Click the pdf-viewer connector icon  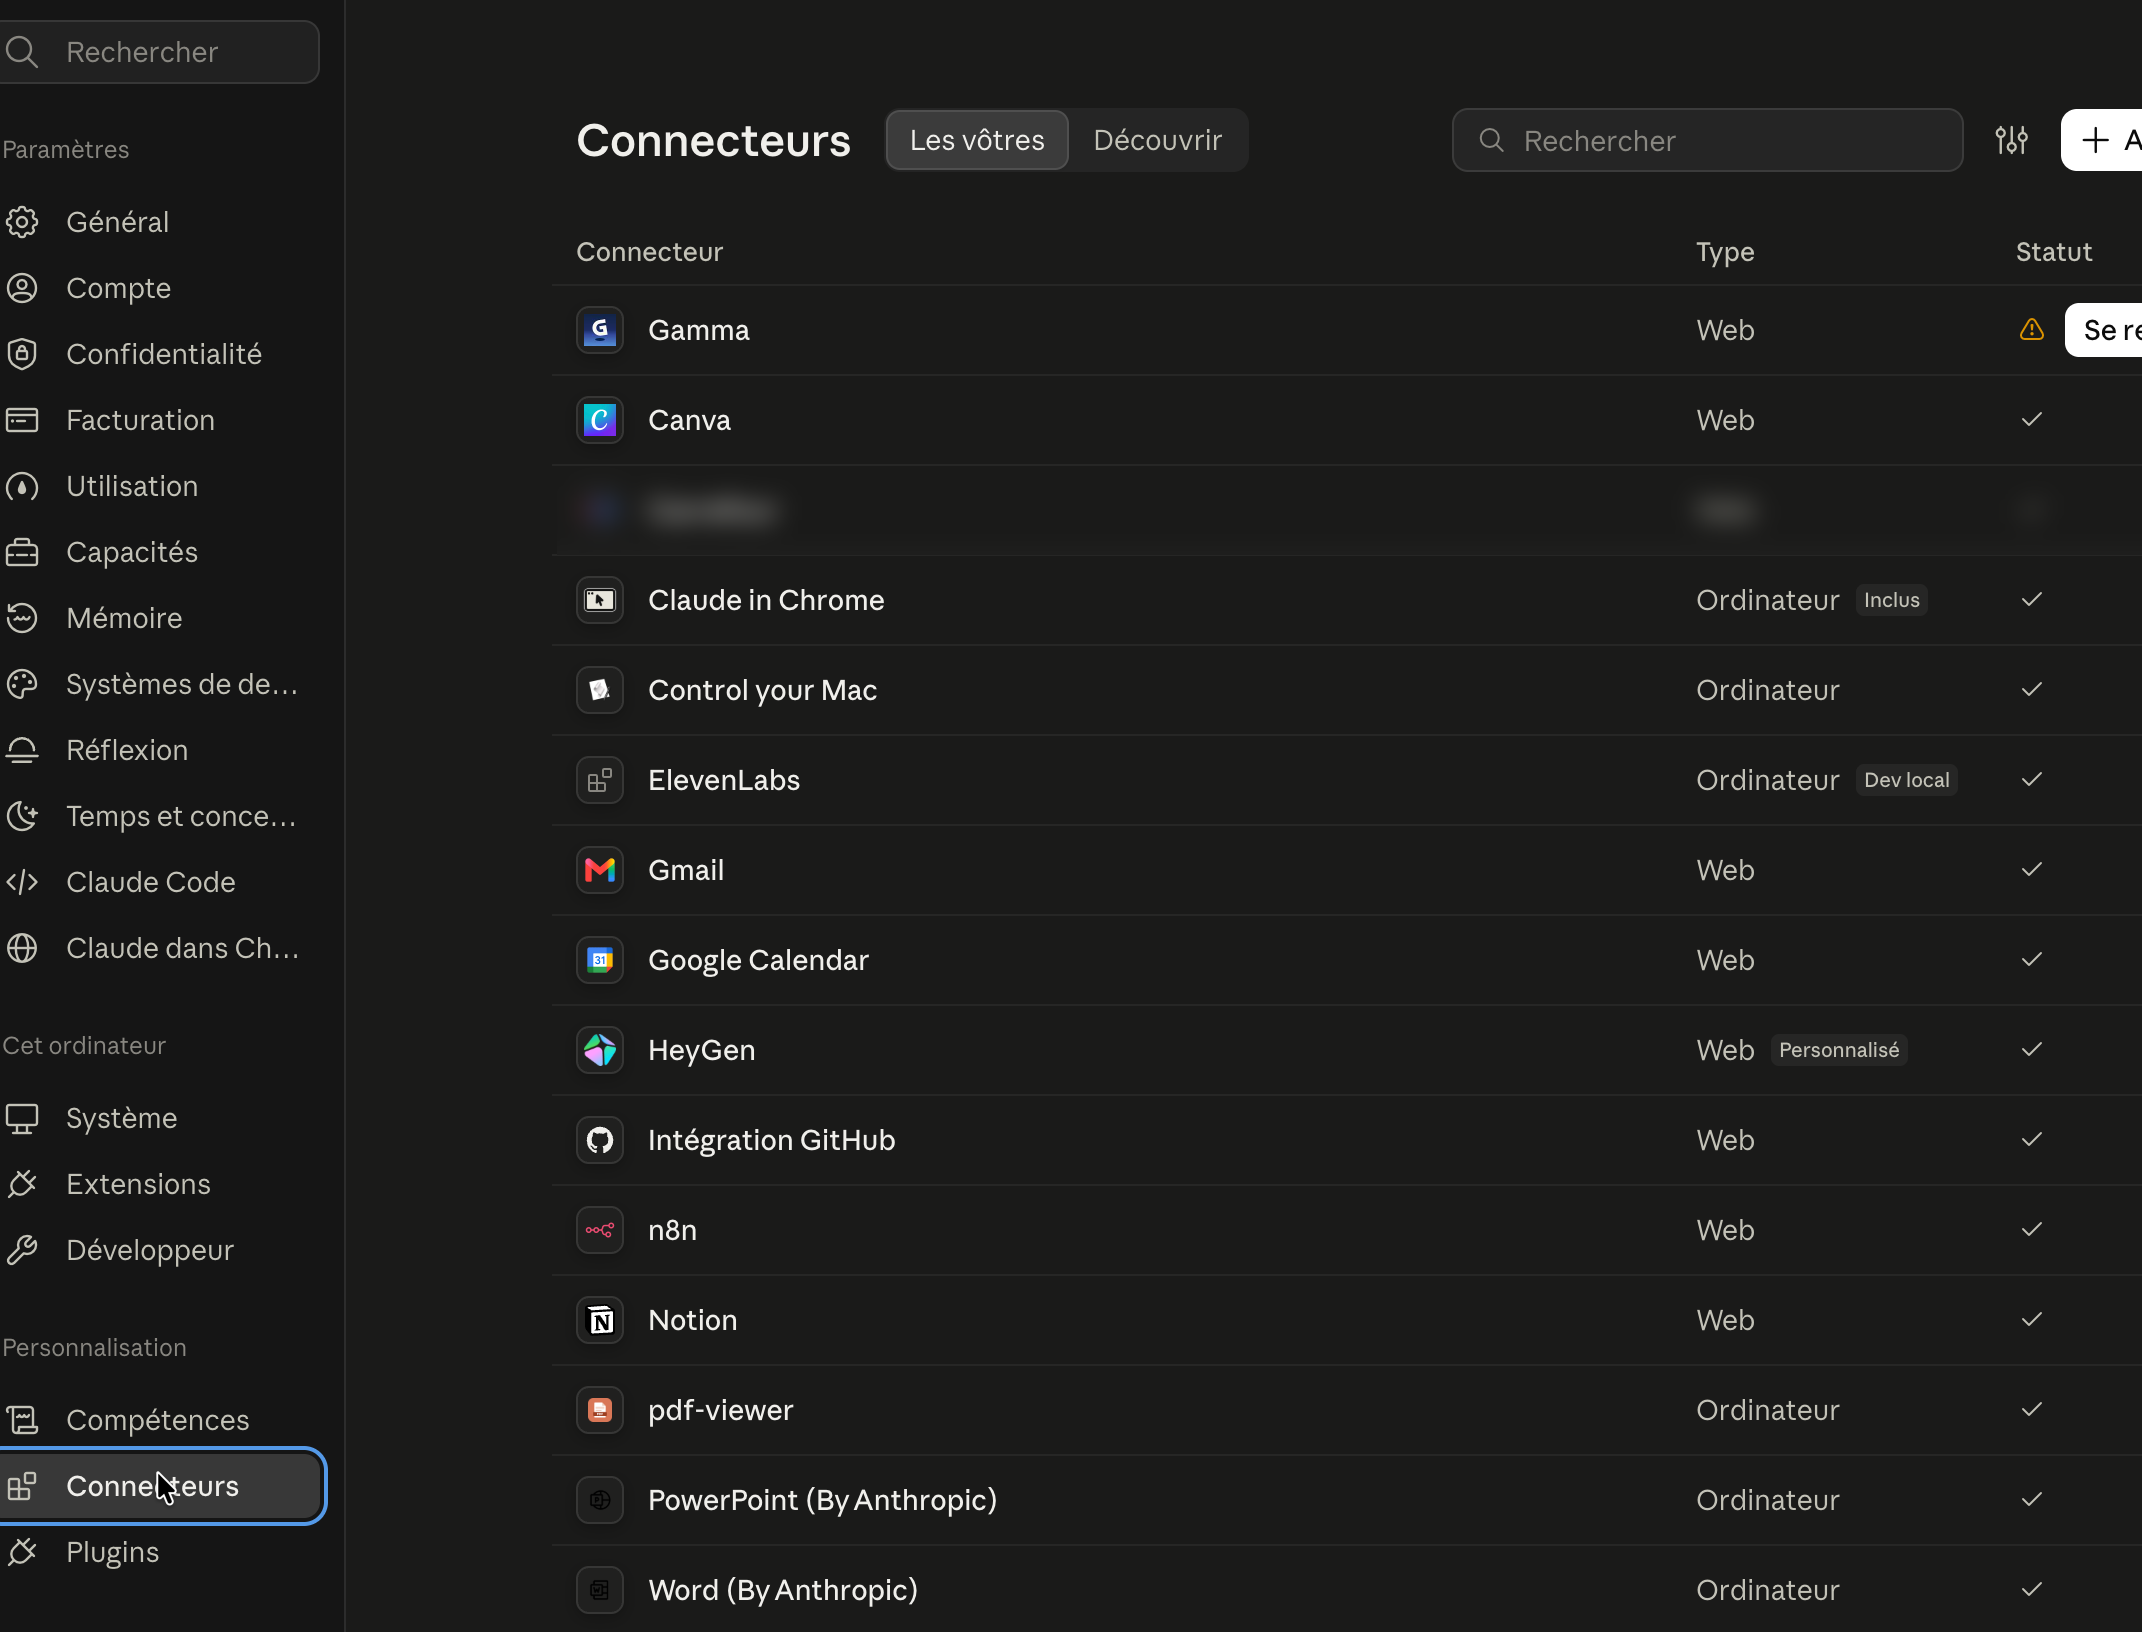point(600,1410)
